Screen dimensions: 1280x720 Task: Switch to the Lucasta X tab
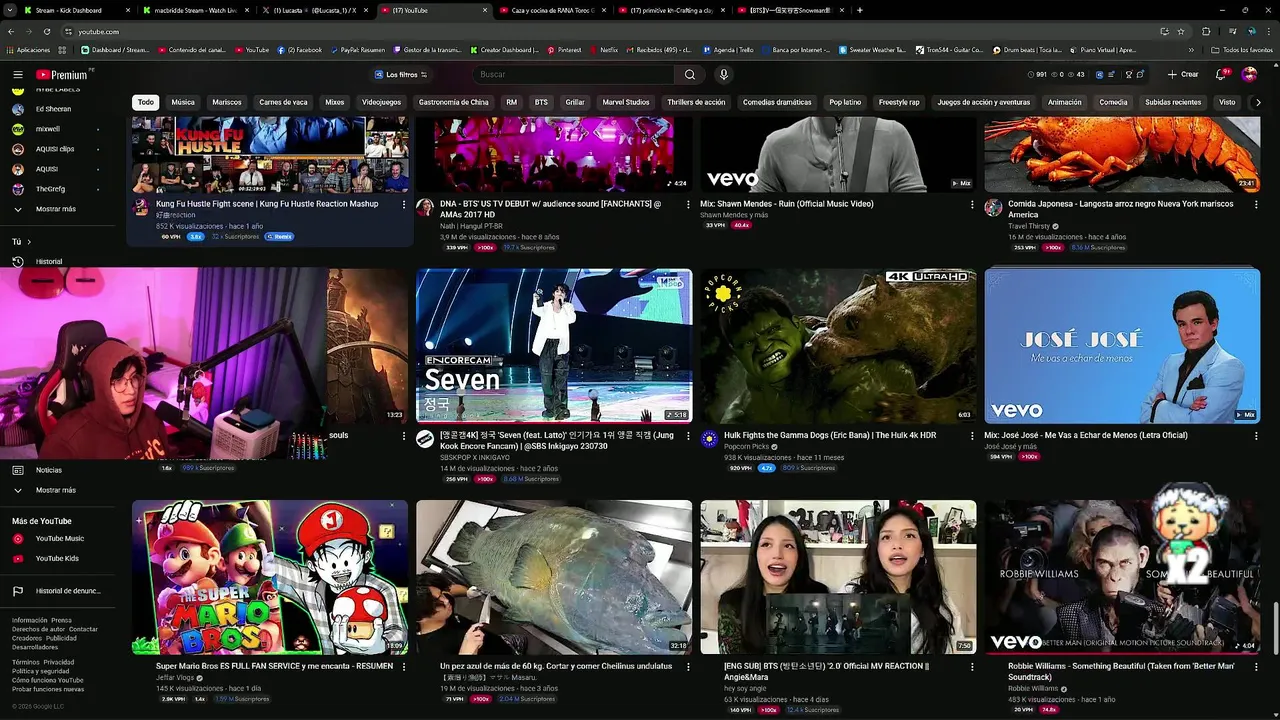coord(313,10)
